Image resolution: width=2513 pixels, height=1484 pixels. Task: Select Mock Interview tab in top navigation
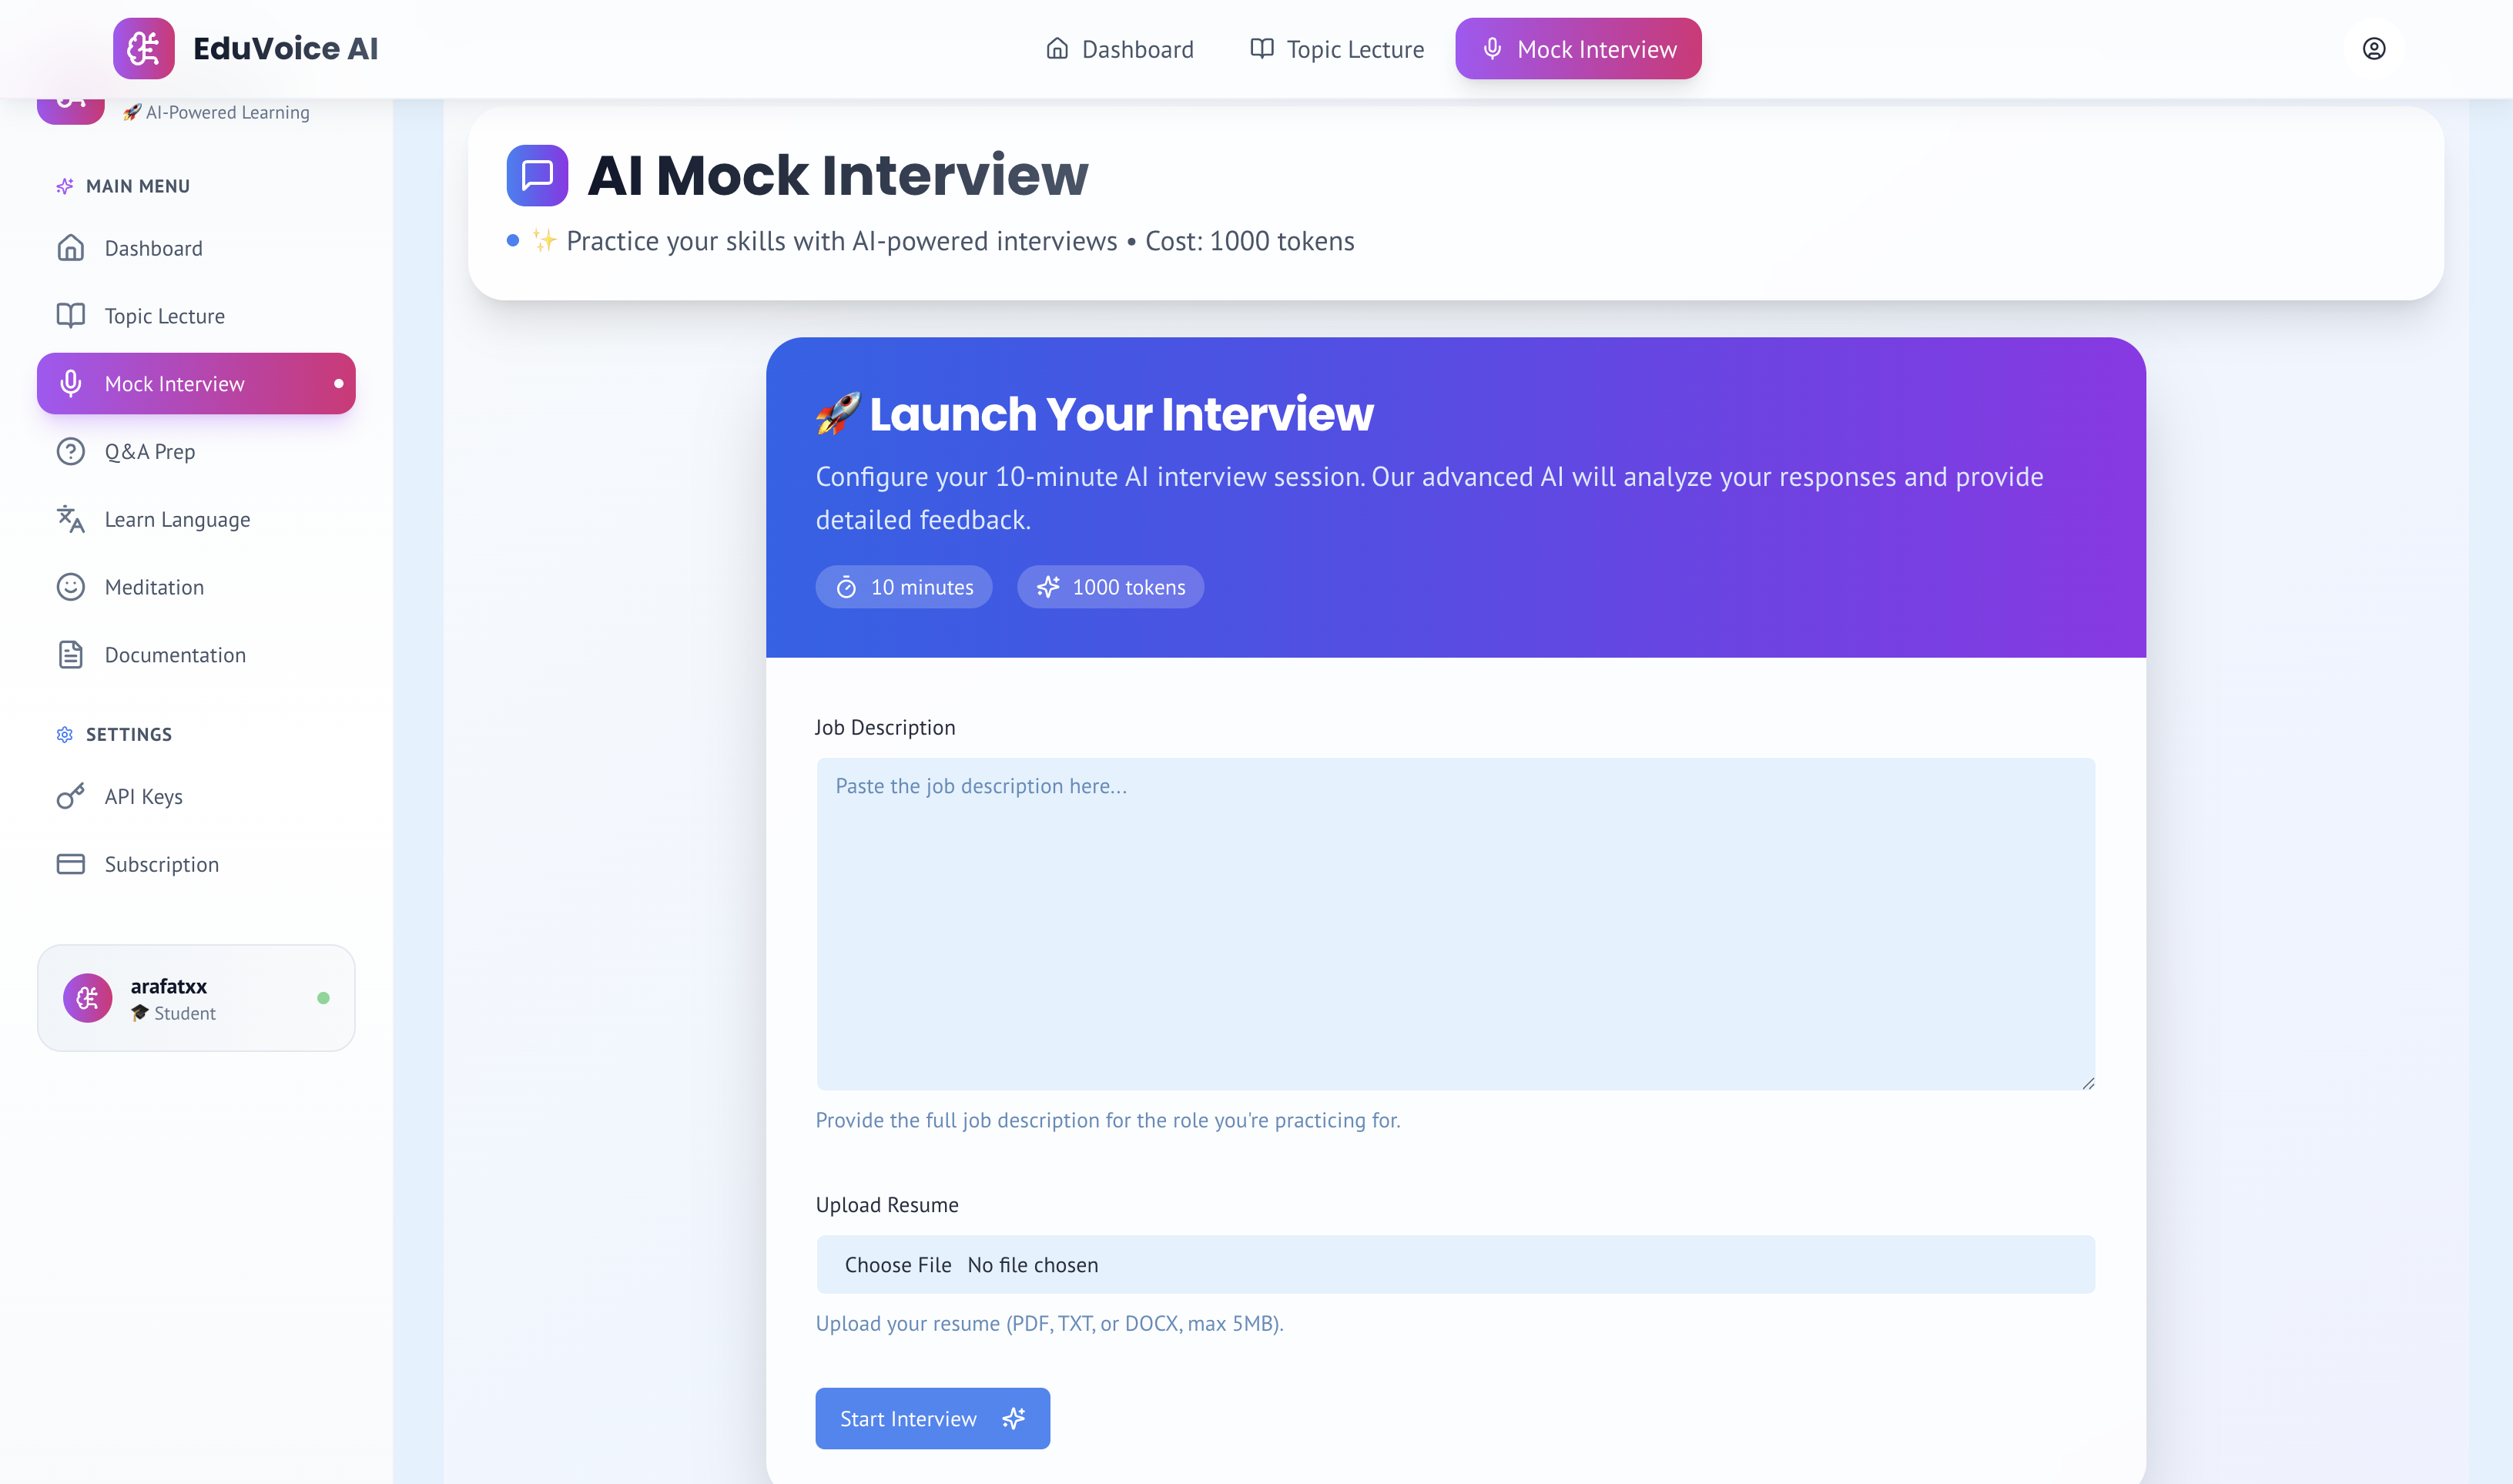click(x=1578, y=49)
